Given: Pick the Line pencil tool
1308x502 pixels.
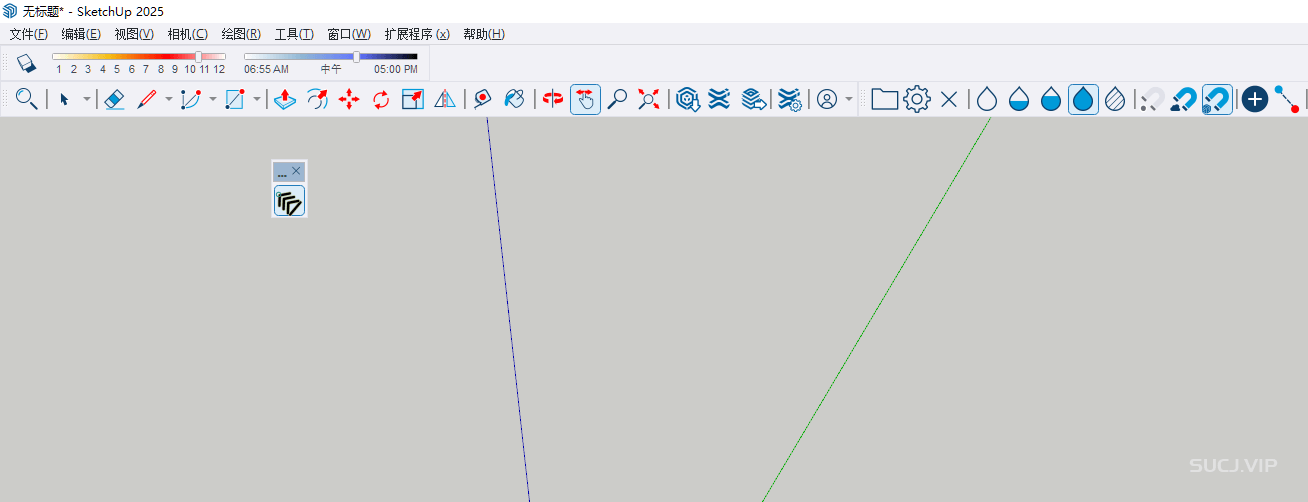Looking at the screenshot, I should pyautogui.click(x=147, y=99).
